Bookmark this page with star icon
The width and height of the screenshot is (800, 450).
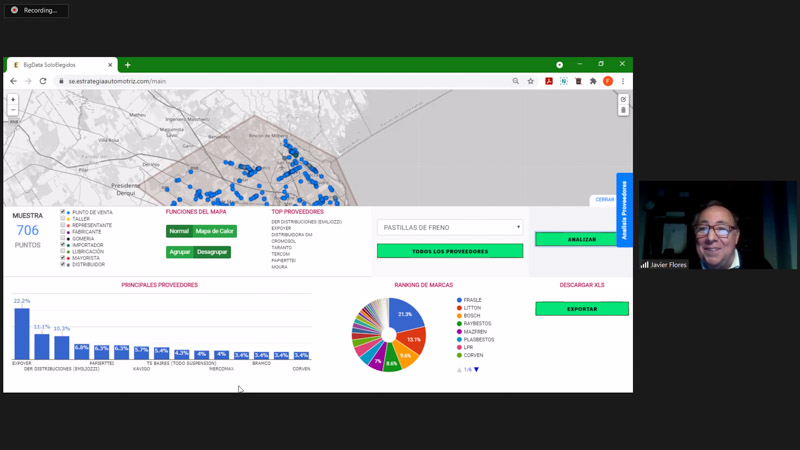531,81
